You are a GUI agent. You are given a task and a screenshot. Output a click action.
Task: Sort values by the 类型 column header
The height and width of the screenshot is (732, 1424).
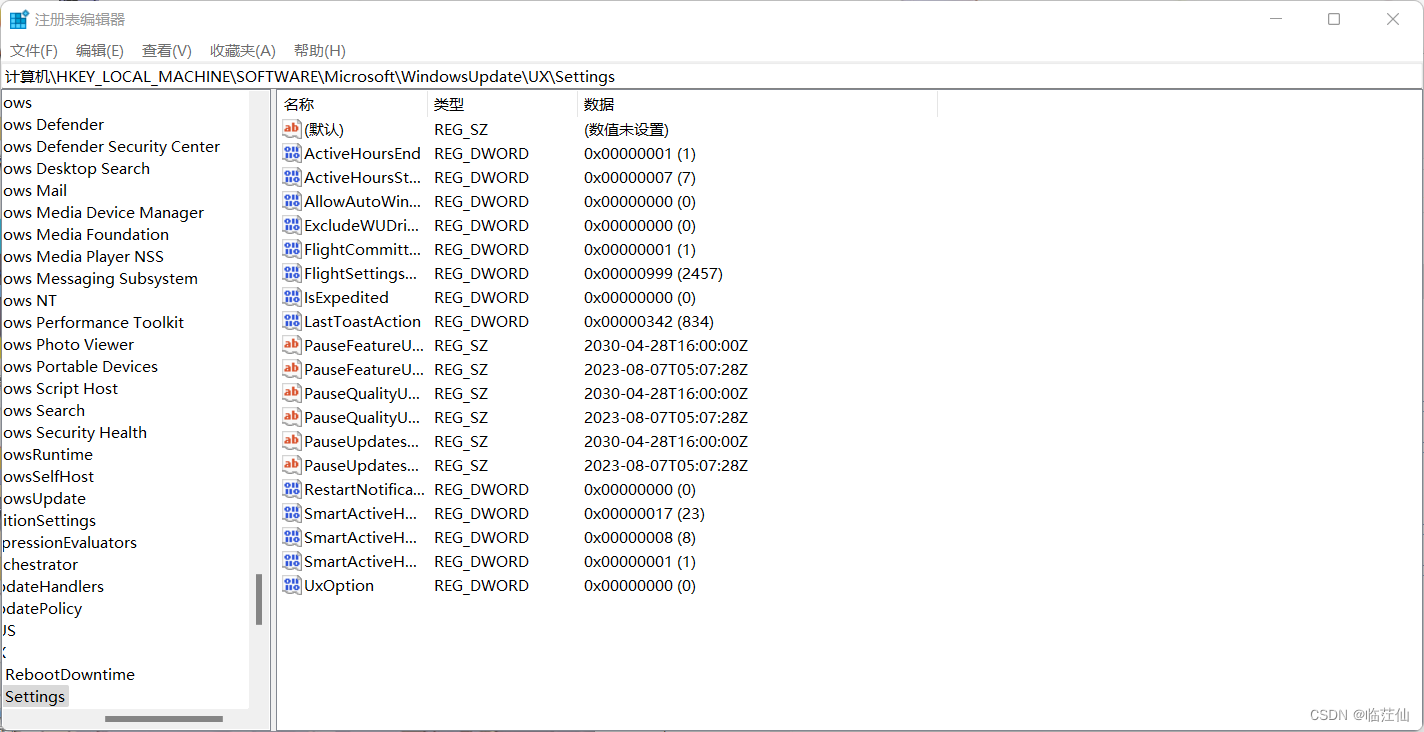click(x=503, y=104)
